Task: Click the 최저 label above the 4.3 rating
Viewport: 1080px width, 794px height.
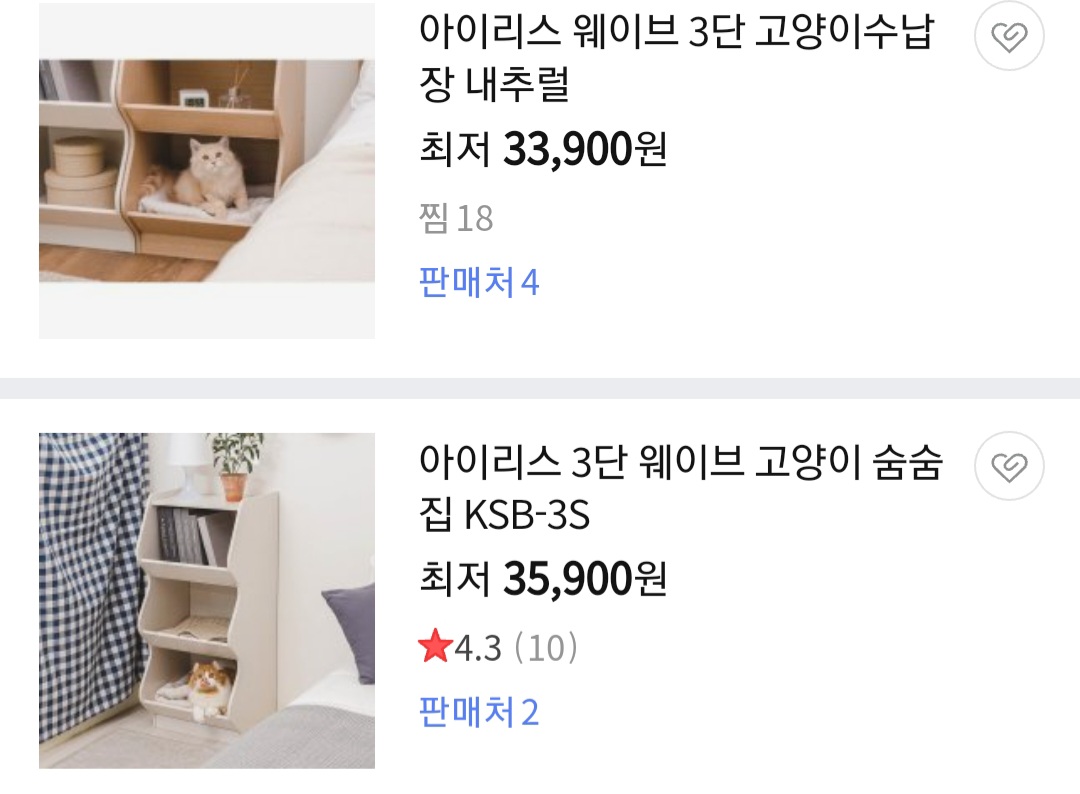Action: (x=455, y=579)
